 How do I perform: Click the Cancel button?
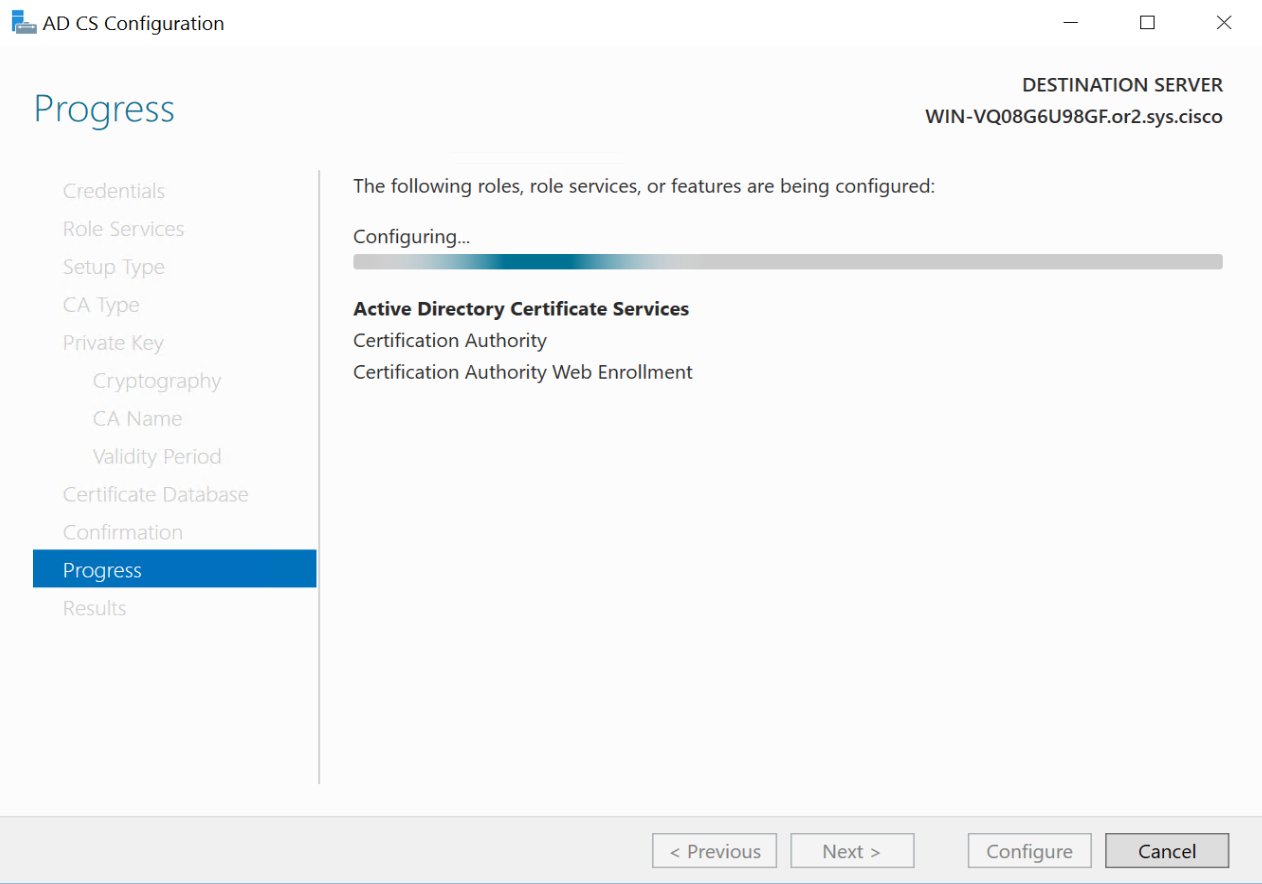click(x=1166, y=851)
